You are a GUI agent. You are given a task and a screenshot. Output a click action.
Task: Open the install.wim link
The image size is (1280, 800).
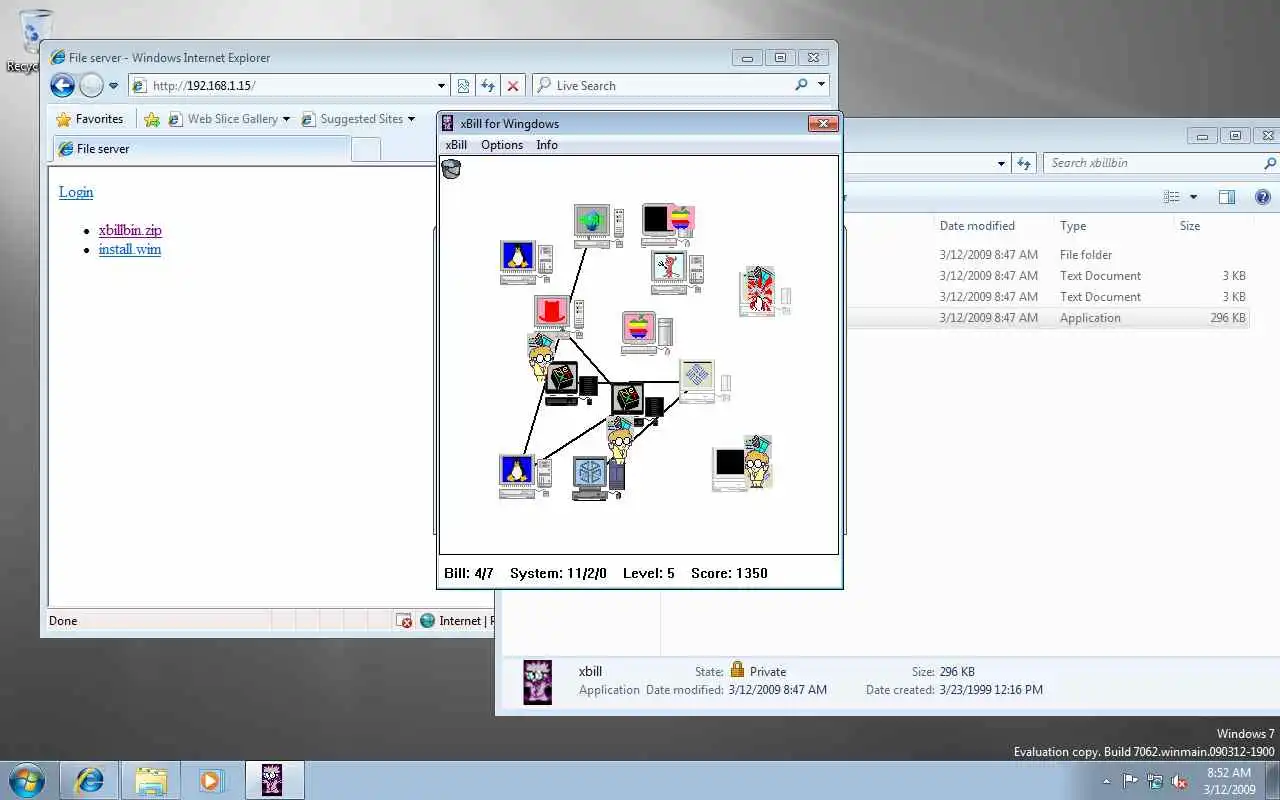point(130,249)
